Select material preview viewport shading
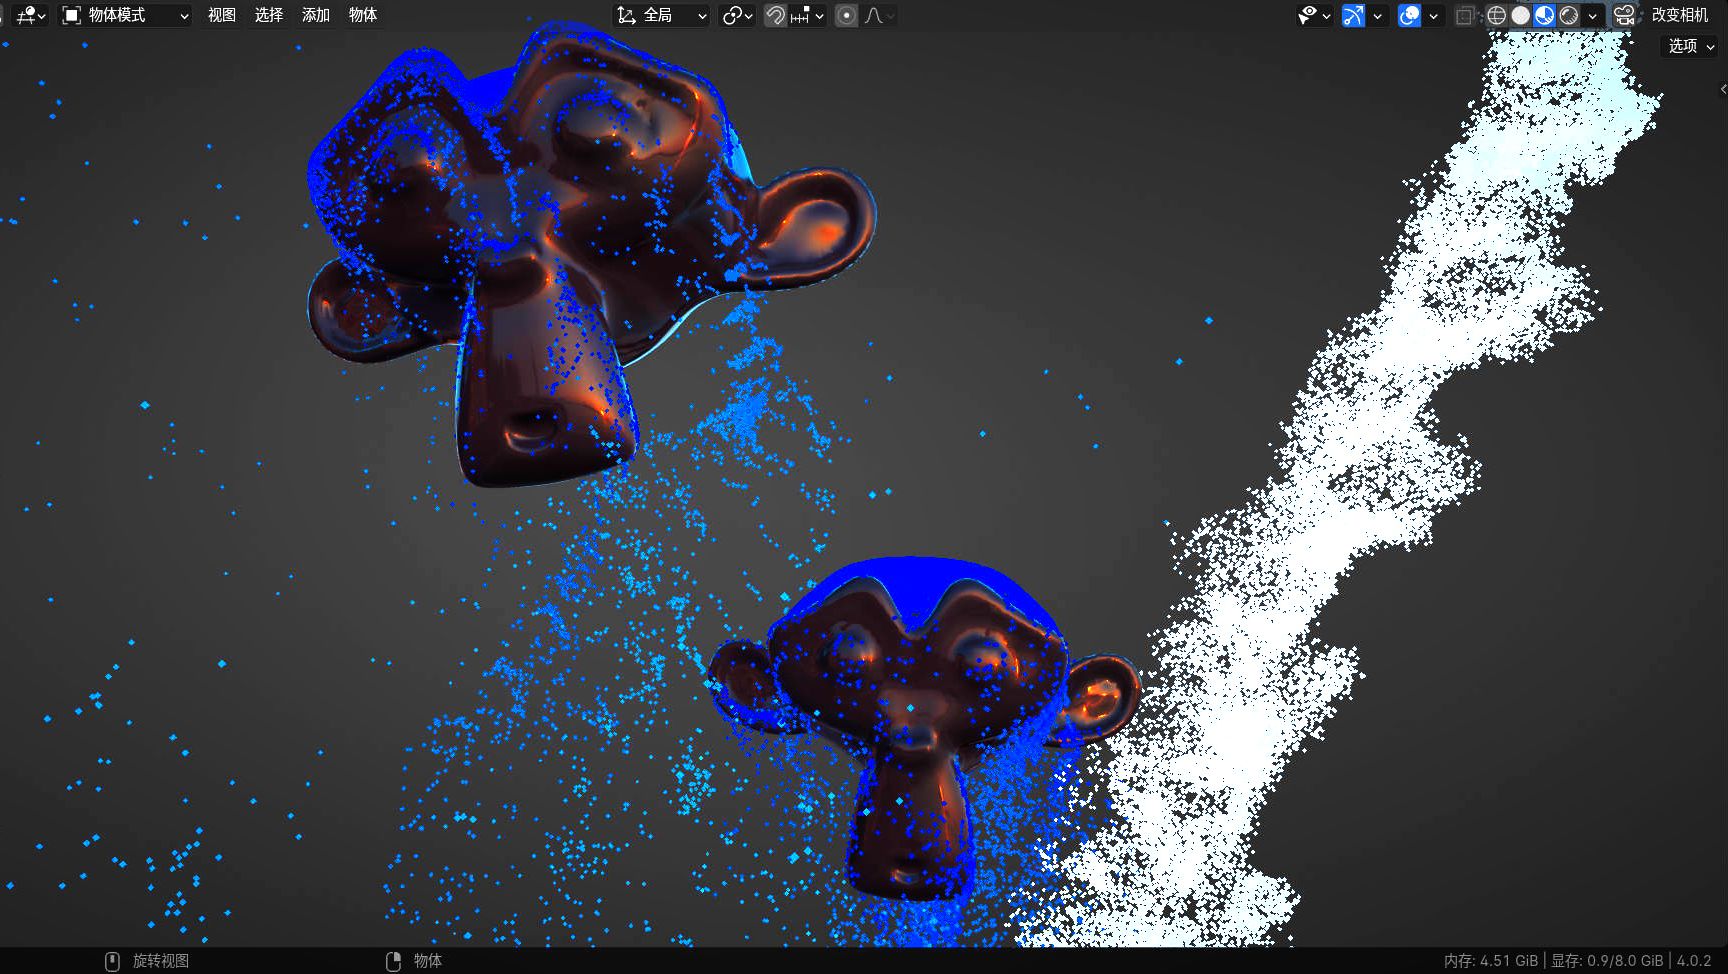Viewport: 1728px width, 974px height. 1544,15
